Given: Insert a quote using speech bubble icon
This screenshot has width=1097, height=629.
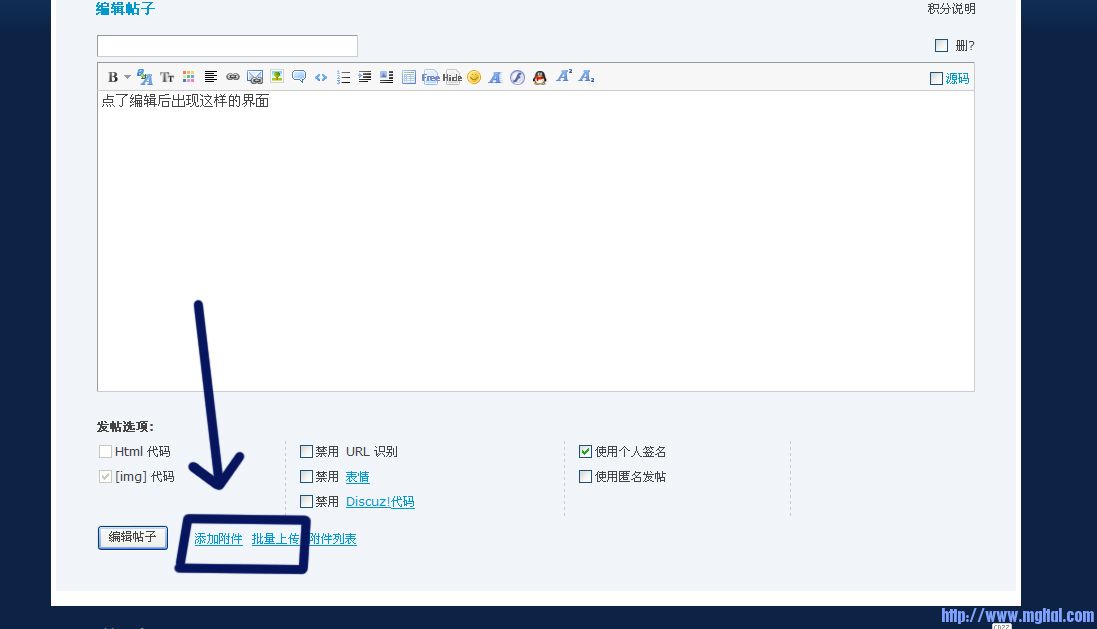Looking at the screenshot, I should 299,77.
